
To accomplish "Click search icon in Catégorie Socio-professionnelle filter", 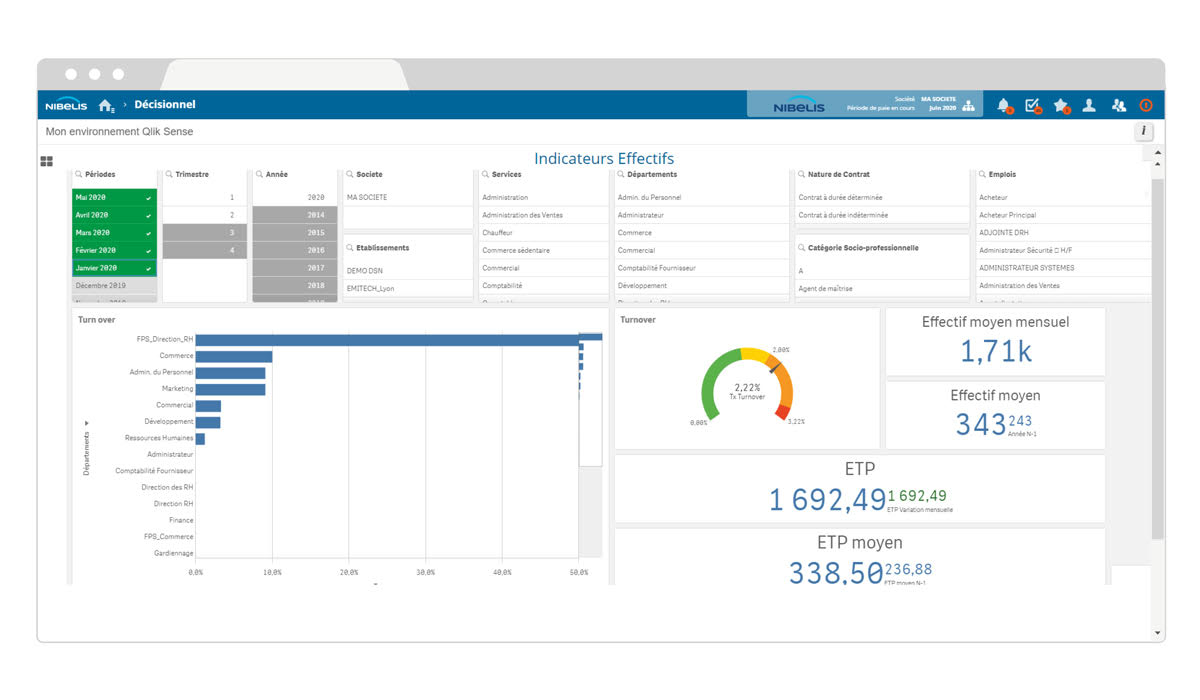I will (801, 247).
